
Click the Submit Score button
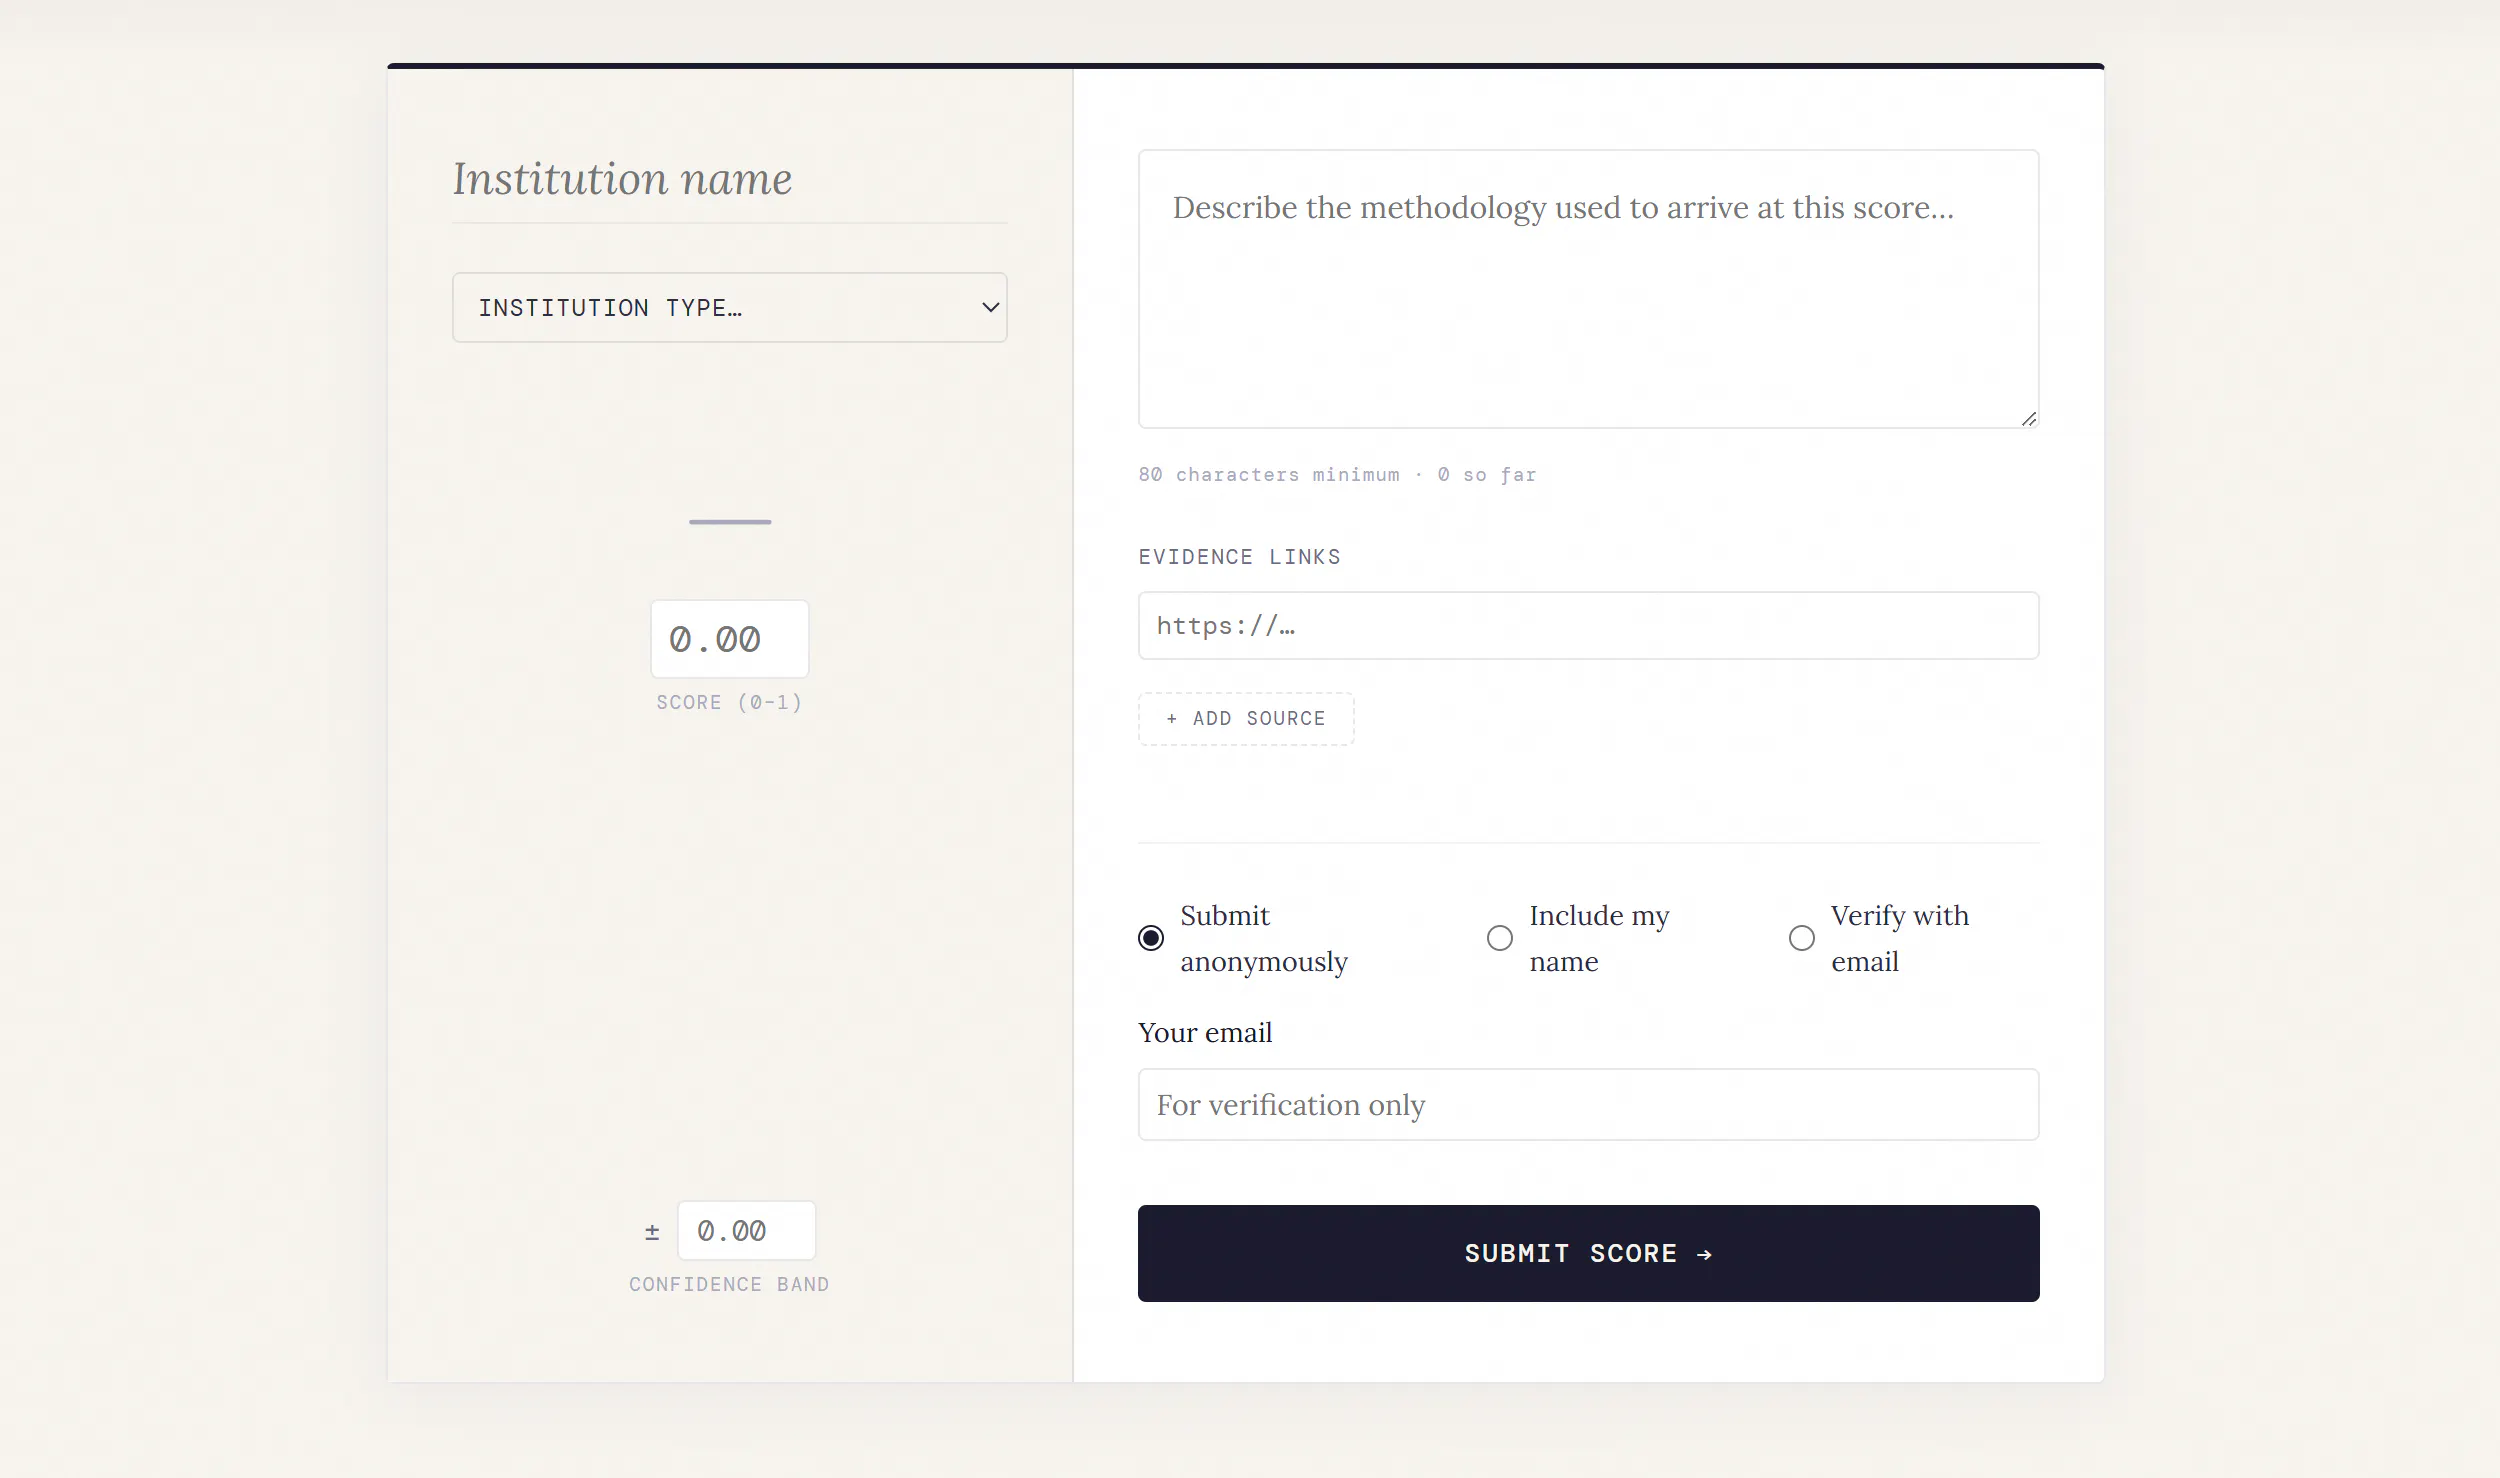[x=1588, y=1253]
